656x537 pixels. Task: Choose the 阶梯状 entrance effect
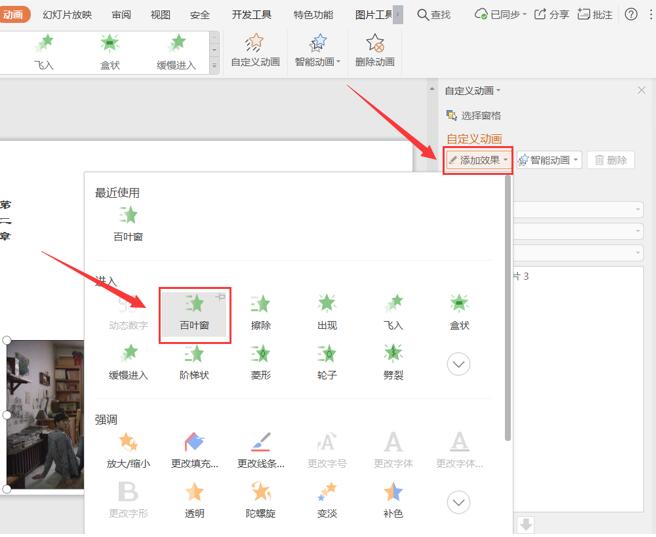pyautogui.click(x=195, y=362)
